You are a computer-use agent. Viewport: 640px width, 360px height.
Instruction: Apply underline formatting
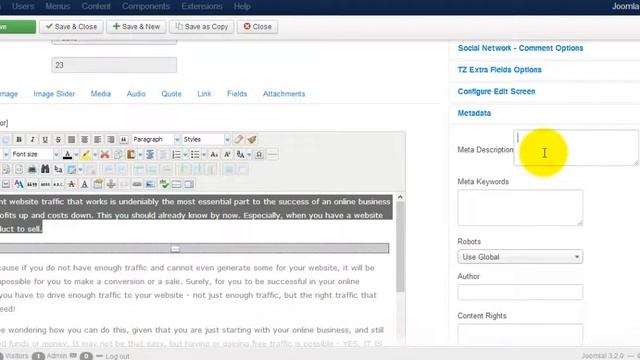pos(45,140)
